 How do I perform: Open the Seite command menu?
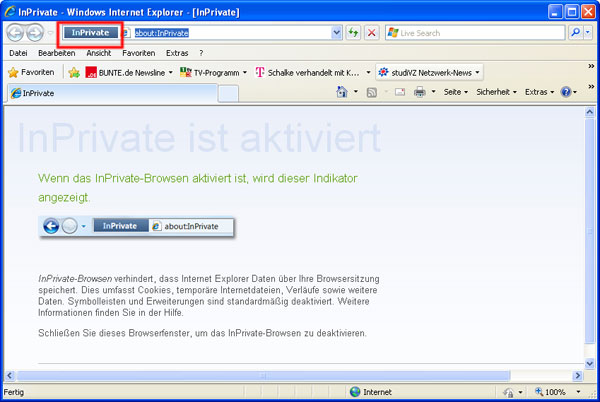[456, 92]
